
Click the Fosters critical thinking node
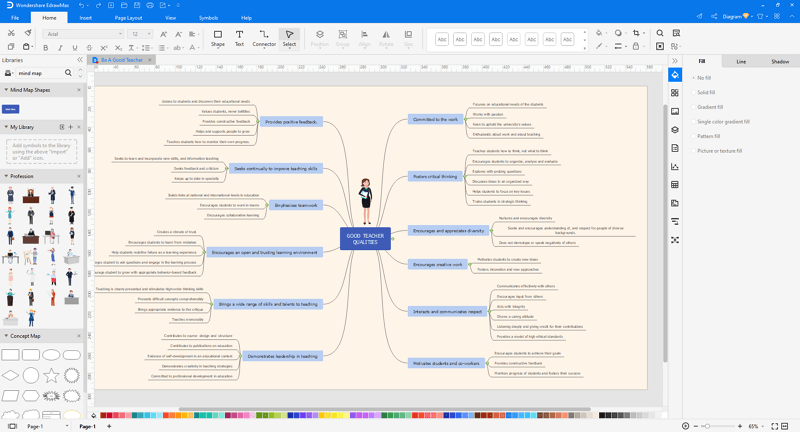[435, 176]
